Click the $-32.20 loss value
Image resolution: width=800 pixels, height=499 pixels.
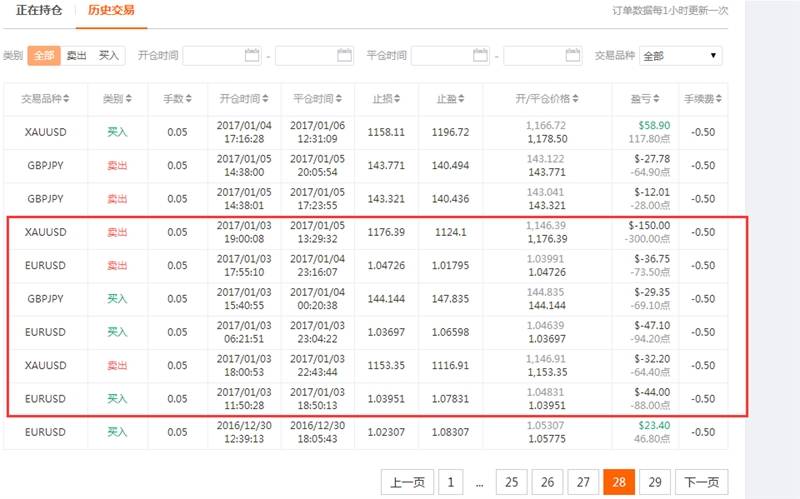coord(652,359)
